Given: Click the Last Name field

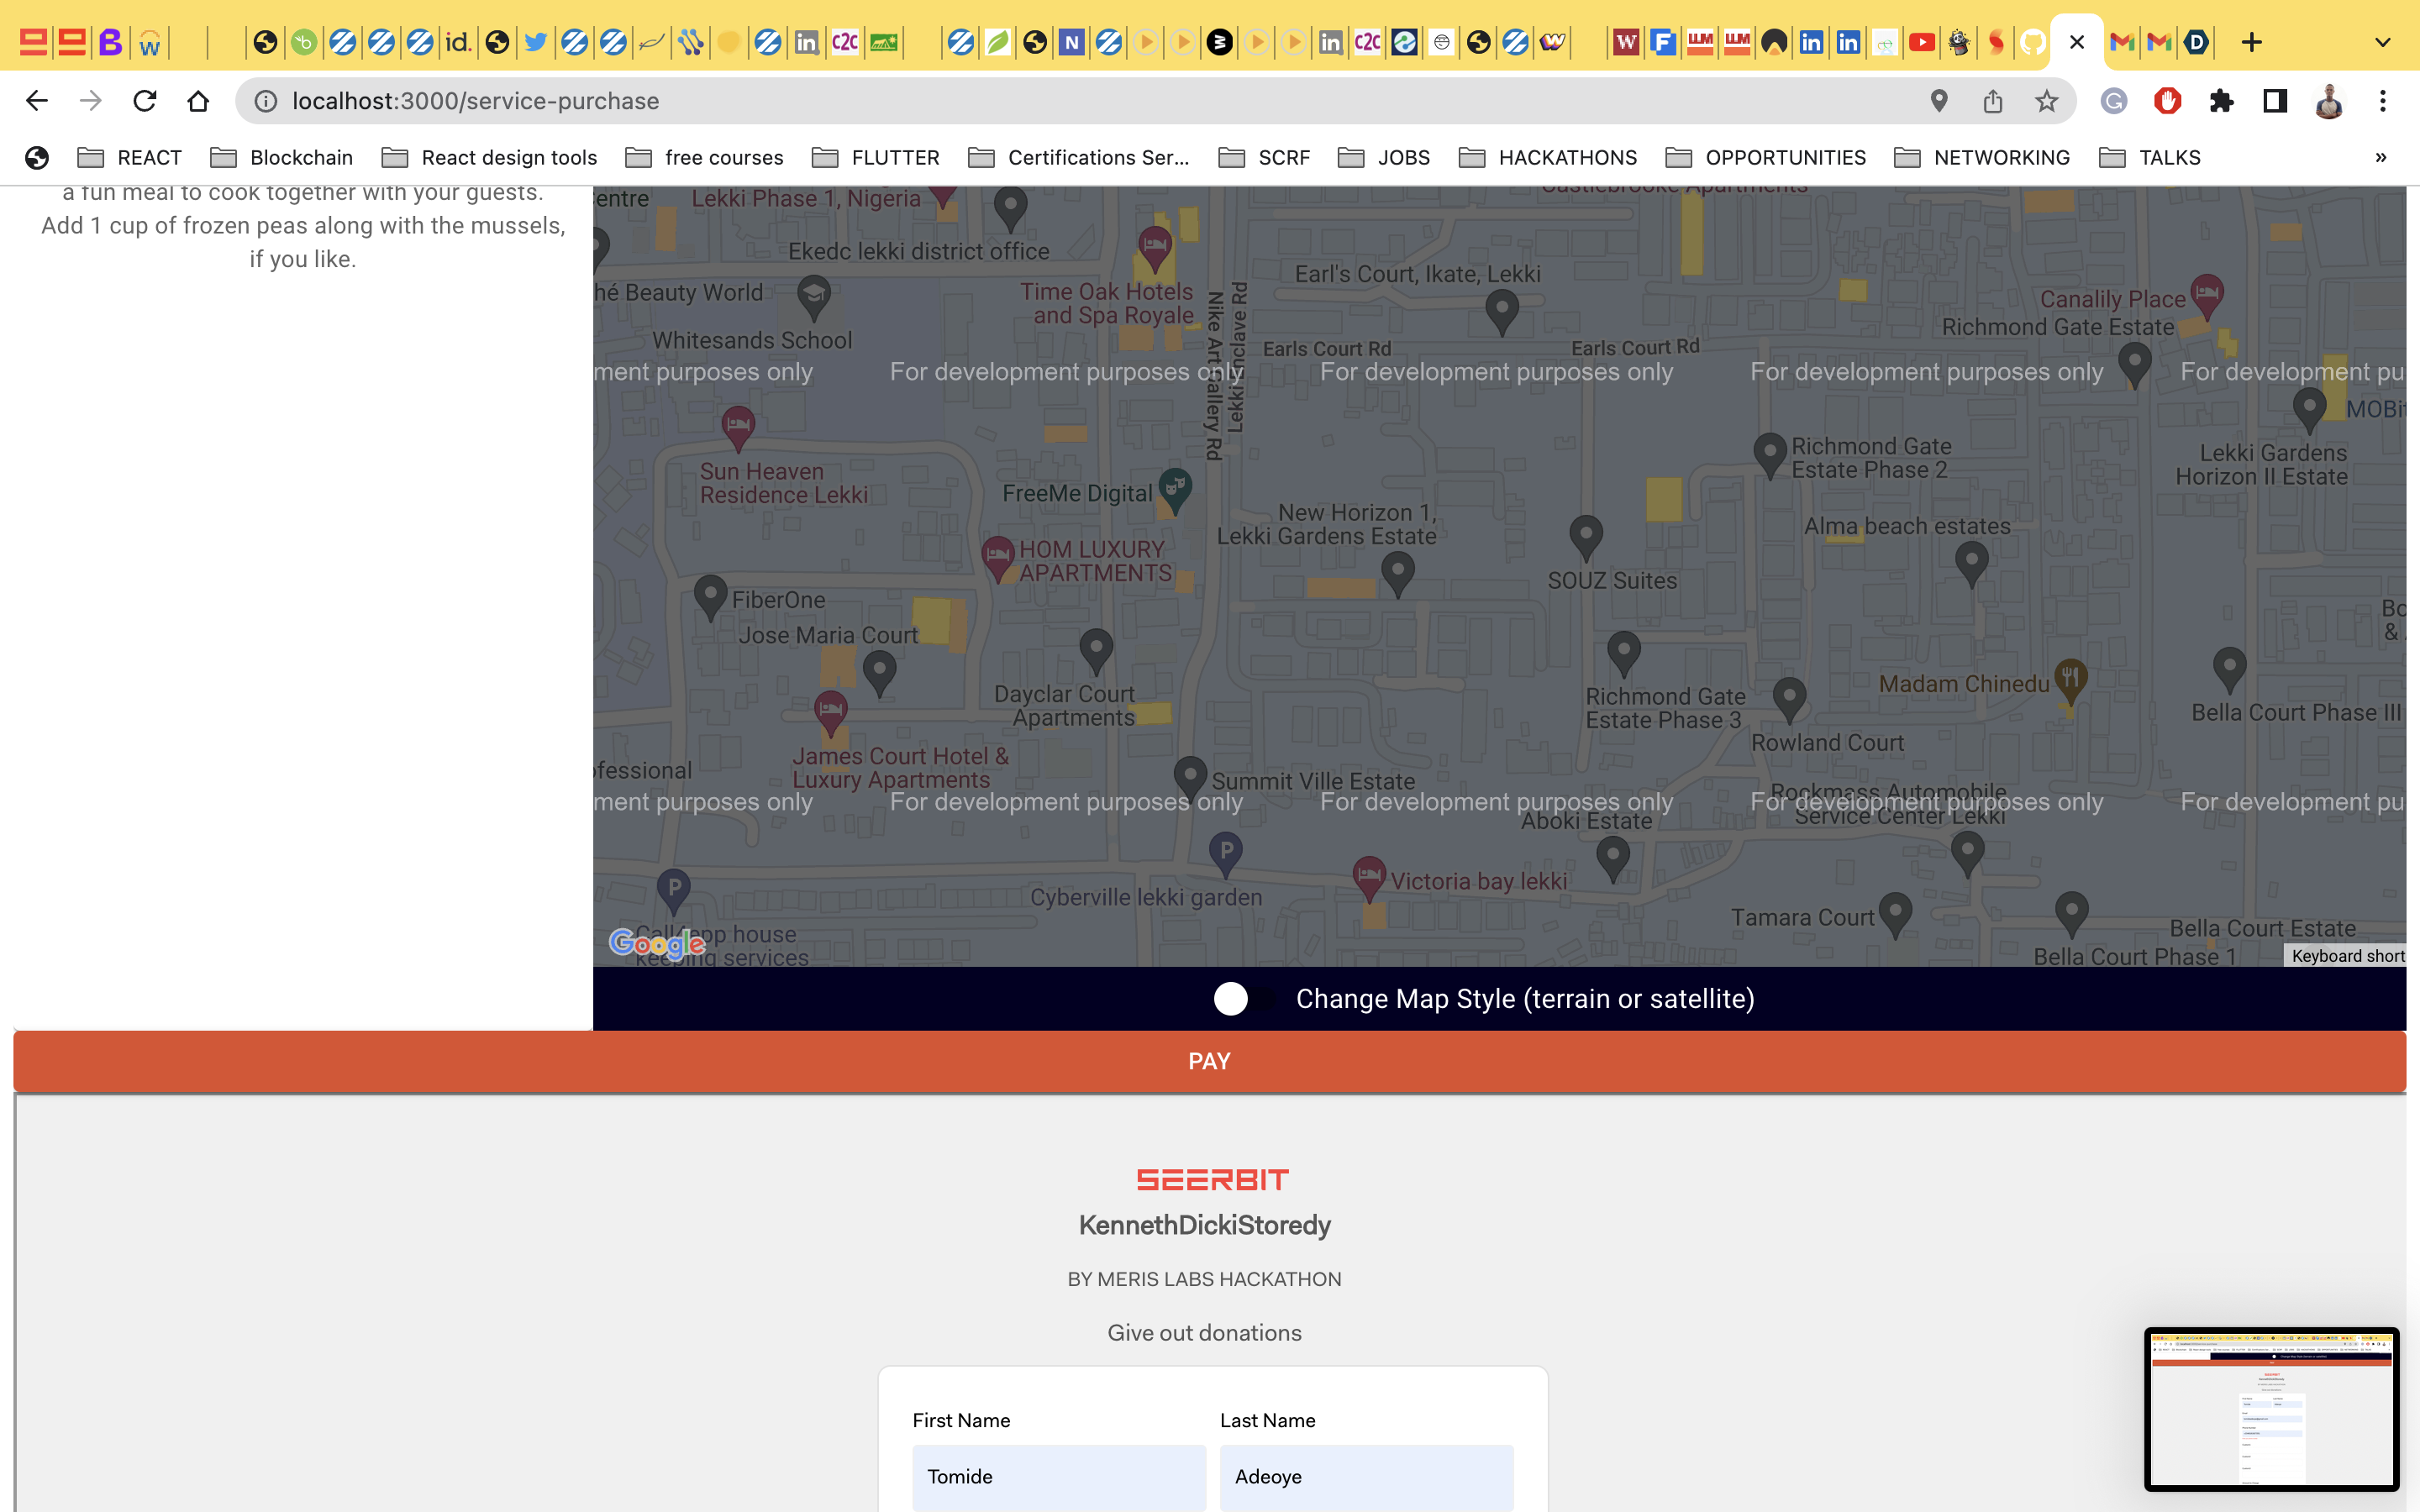Looking at the screenshot, I should pyautogui.click(x=1366, y=1477).
